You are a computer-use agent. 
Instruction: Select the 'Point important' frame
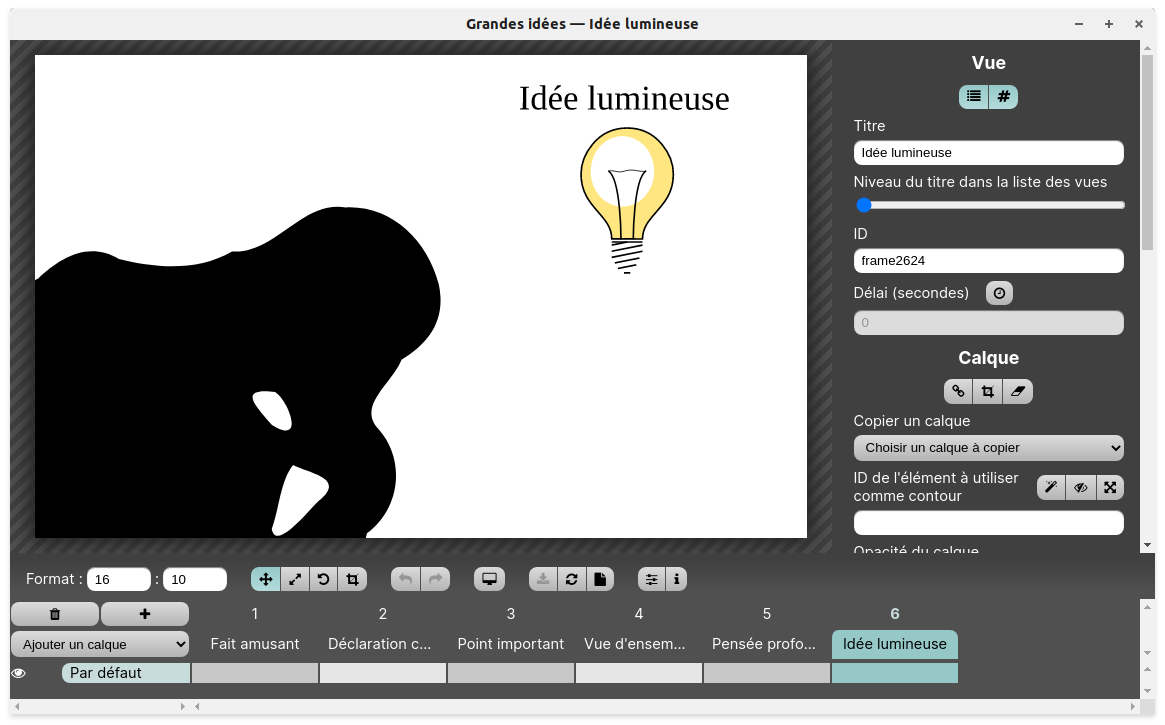pyautogui.click(x=510, y=644)
